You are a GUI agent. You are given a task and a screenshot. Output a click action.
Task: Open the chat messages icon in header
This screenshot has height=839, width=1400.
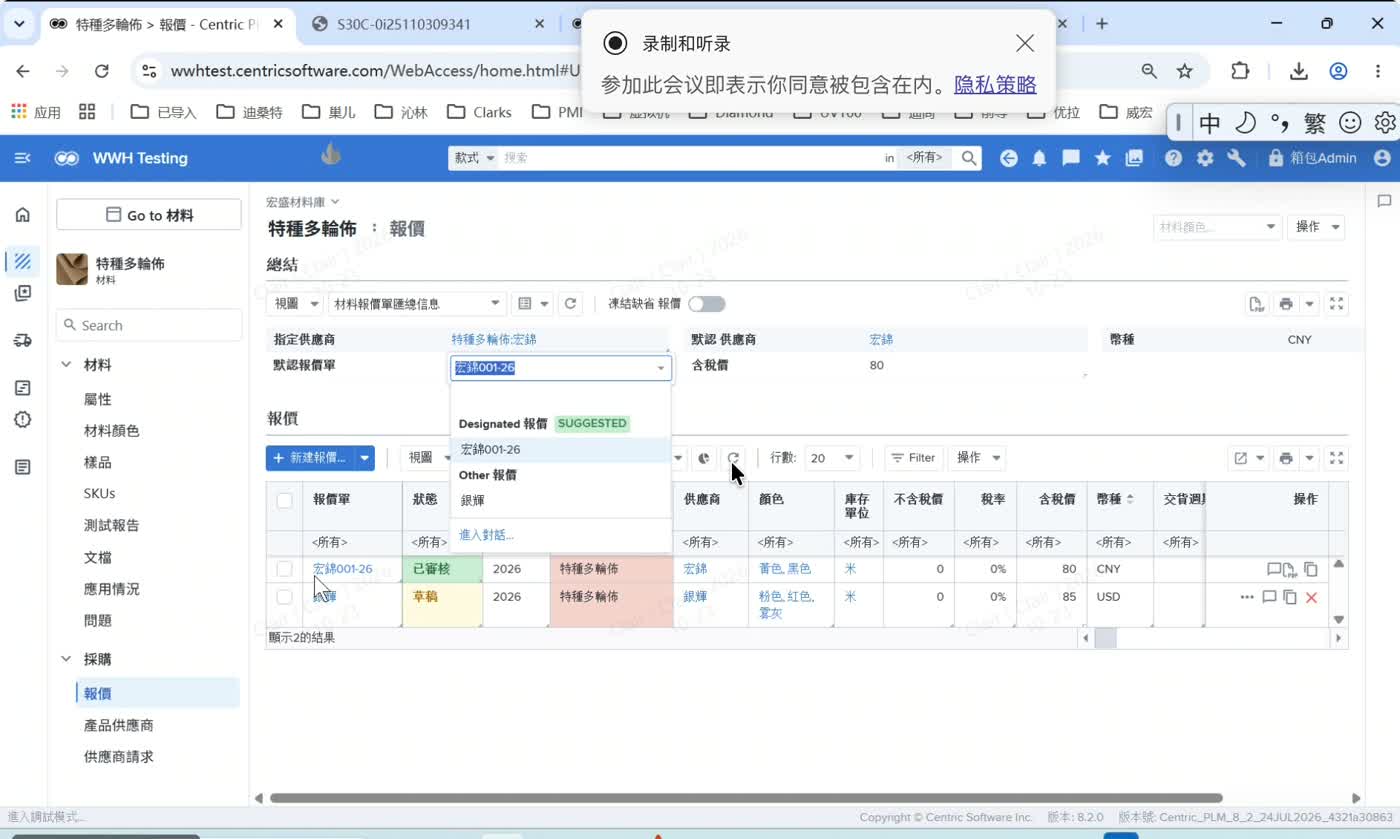click(x=1071, y=158)
